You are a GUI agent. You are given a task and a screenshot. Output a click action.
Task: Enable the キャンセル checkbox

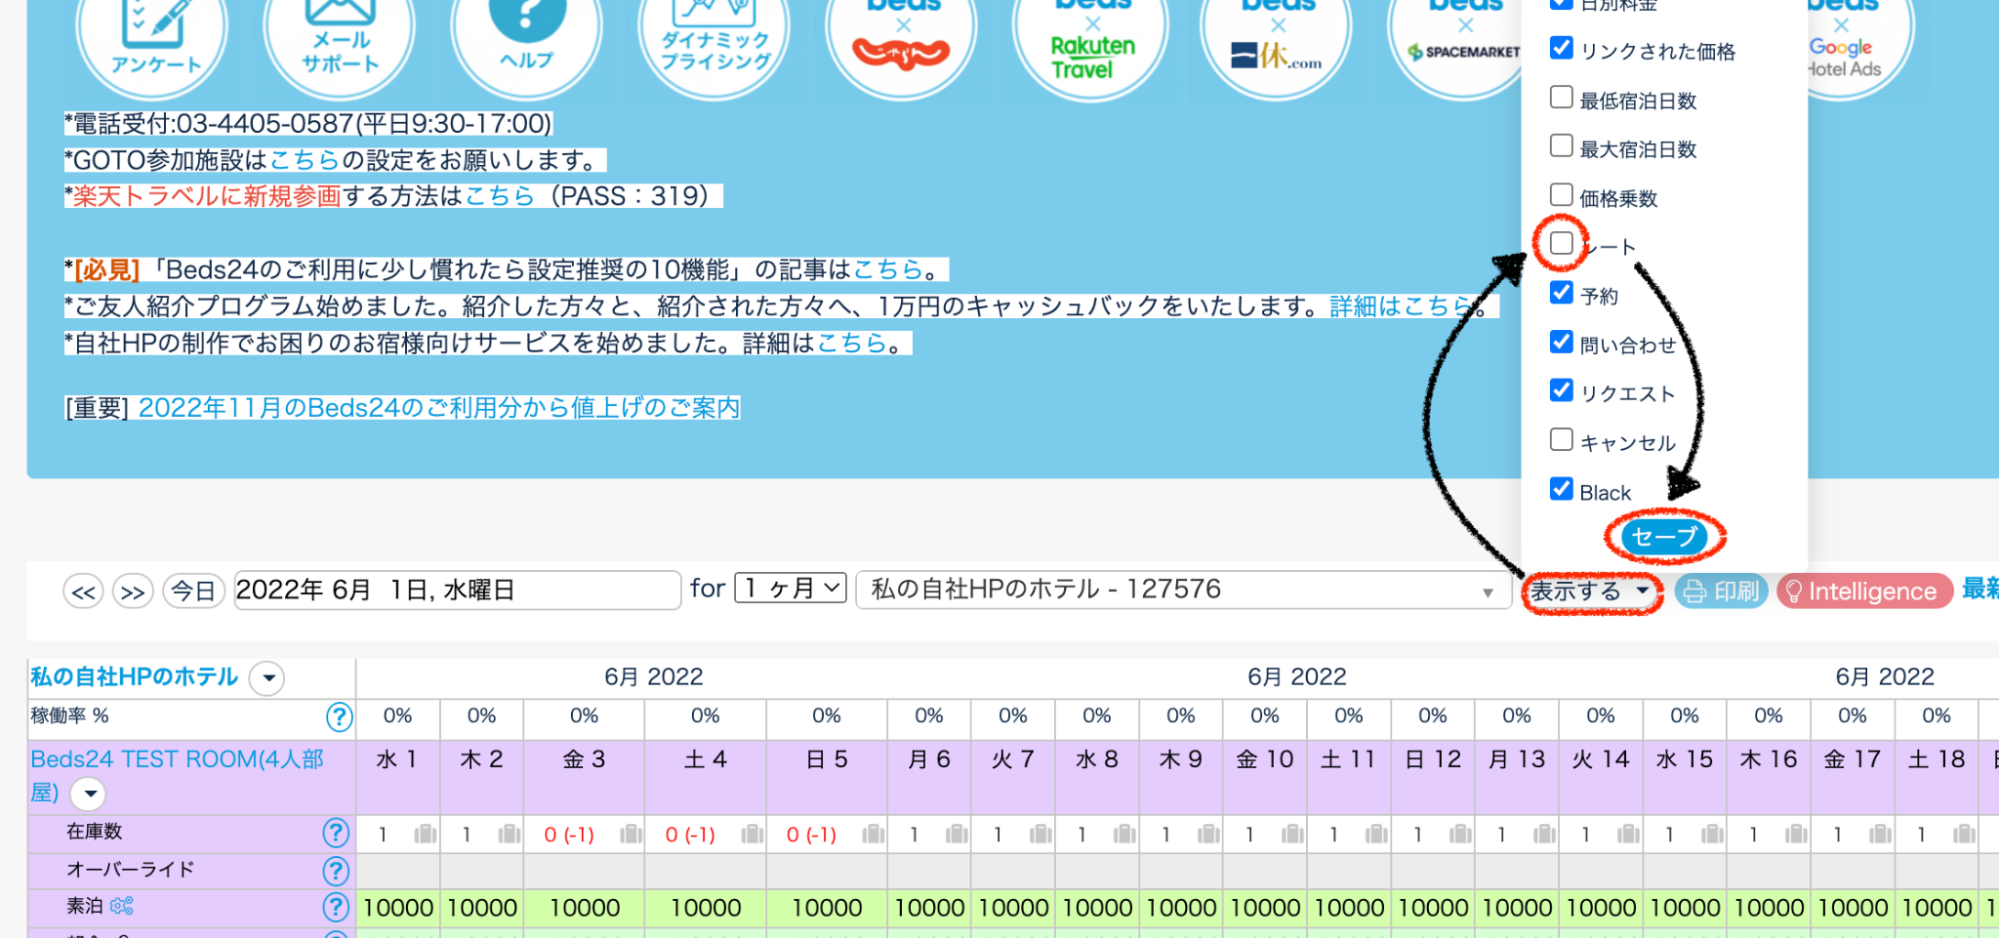[x=1561, y=440]
